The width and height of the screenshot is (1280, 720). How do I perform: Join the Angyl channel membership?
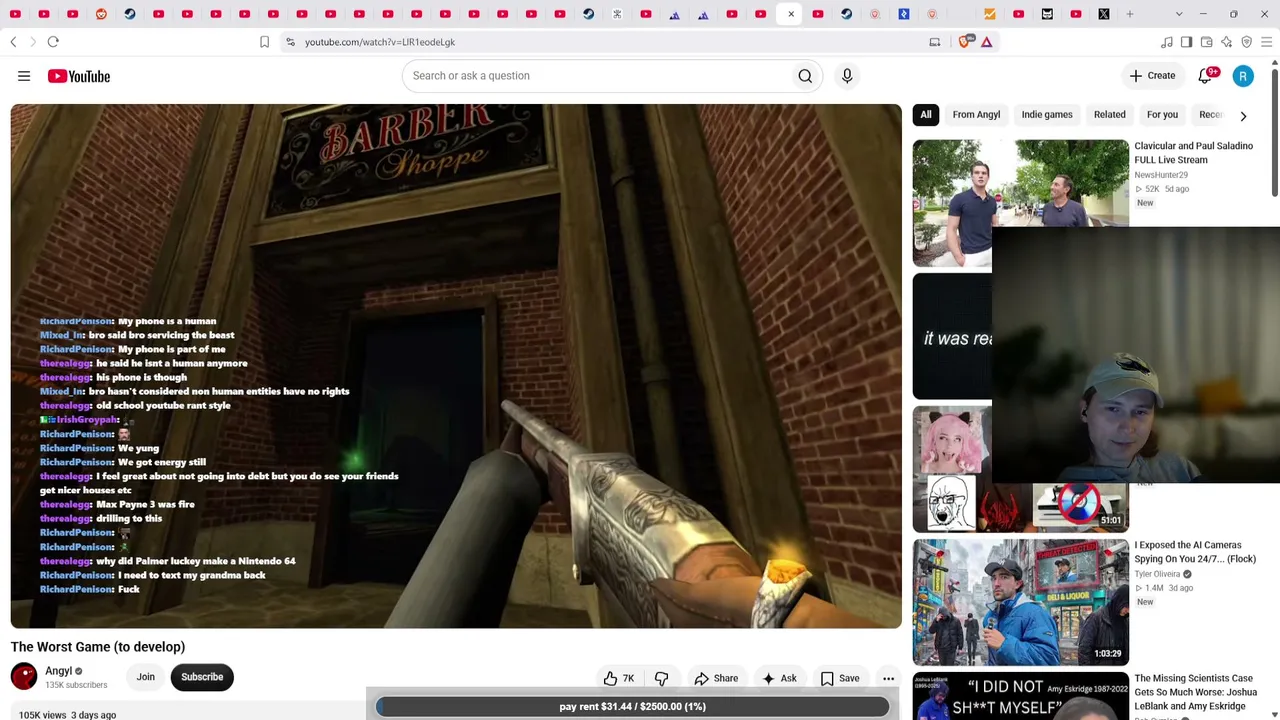click(x=146, y=677)
